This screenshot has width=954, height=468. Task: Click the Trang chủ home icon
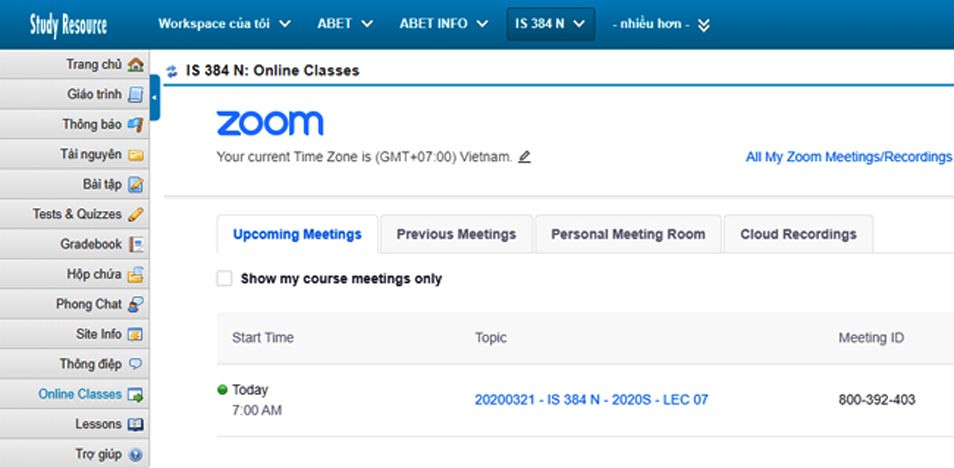click(136, 65)
